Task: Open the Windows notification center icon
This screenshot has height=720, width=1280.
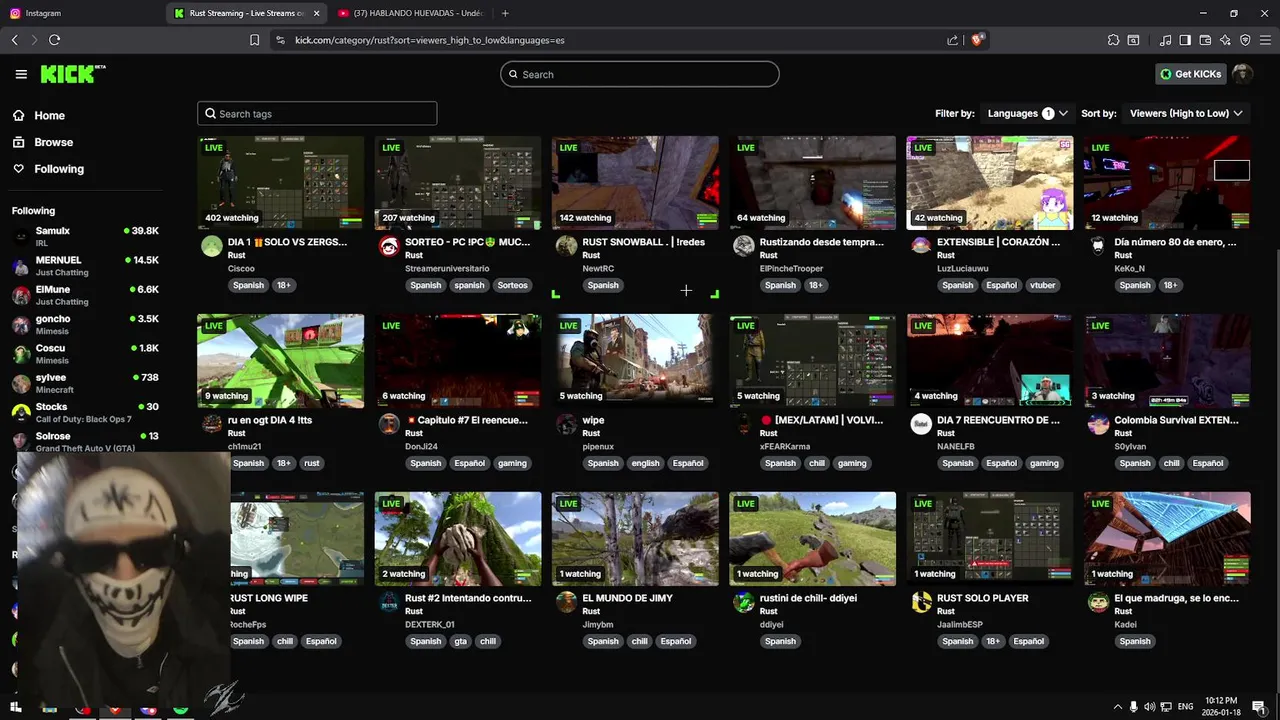Action: click(x=1261, y=707)
